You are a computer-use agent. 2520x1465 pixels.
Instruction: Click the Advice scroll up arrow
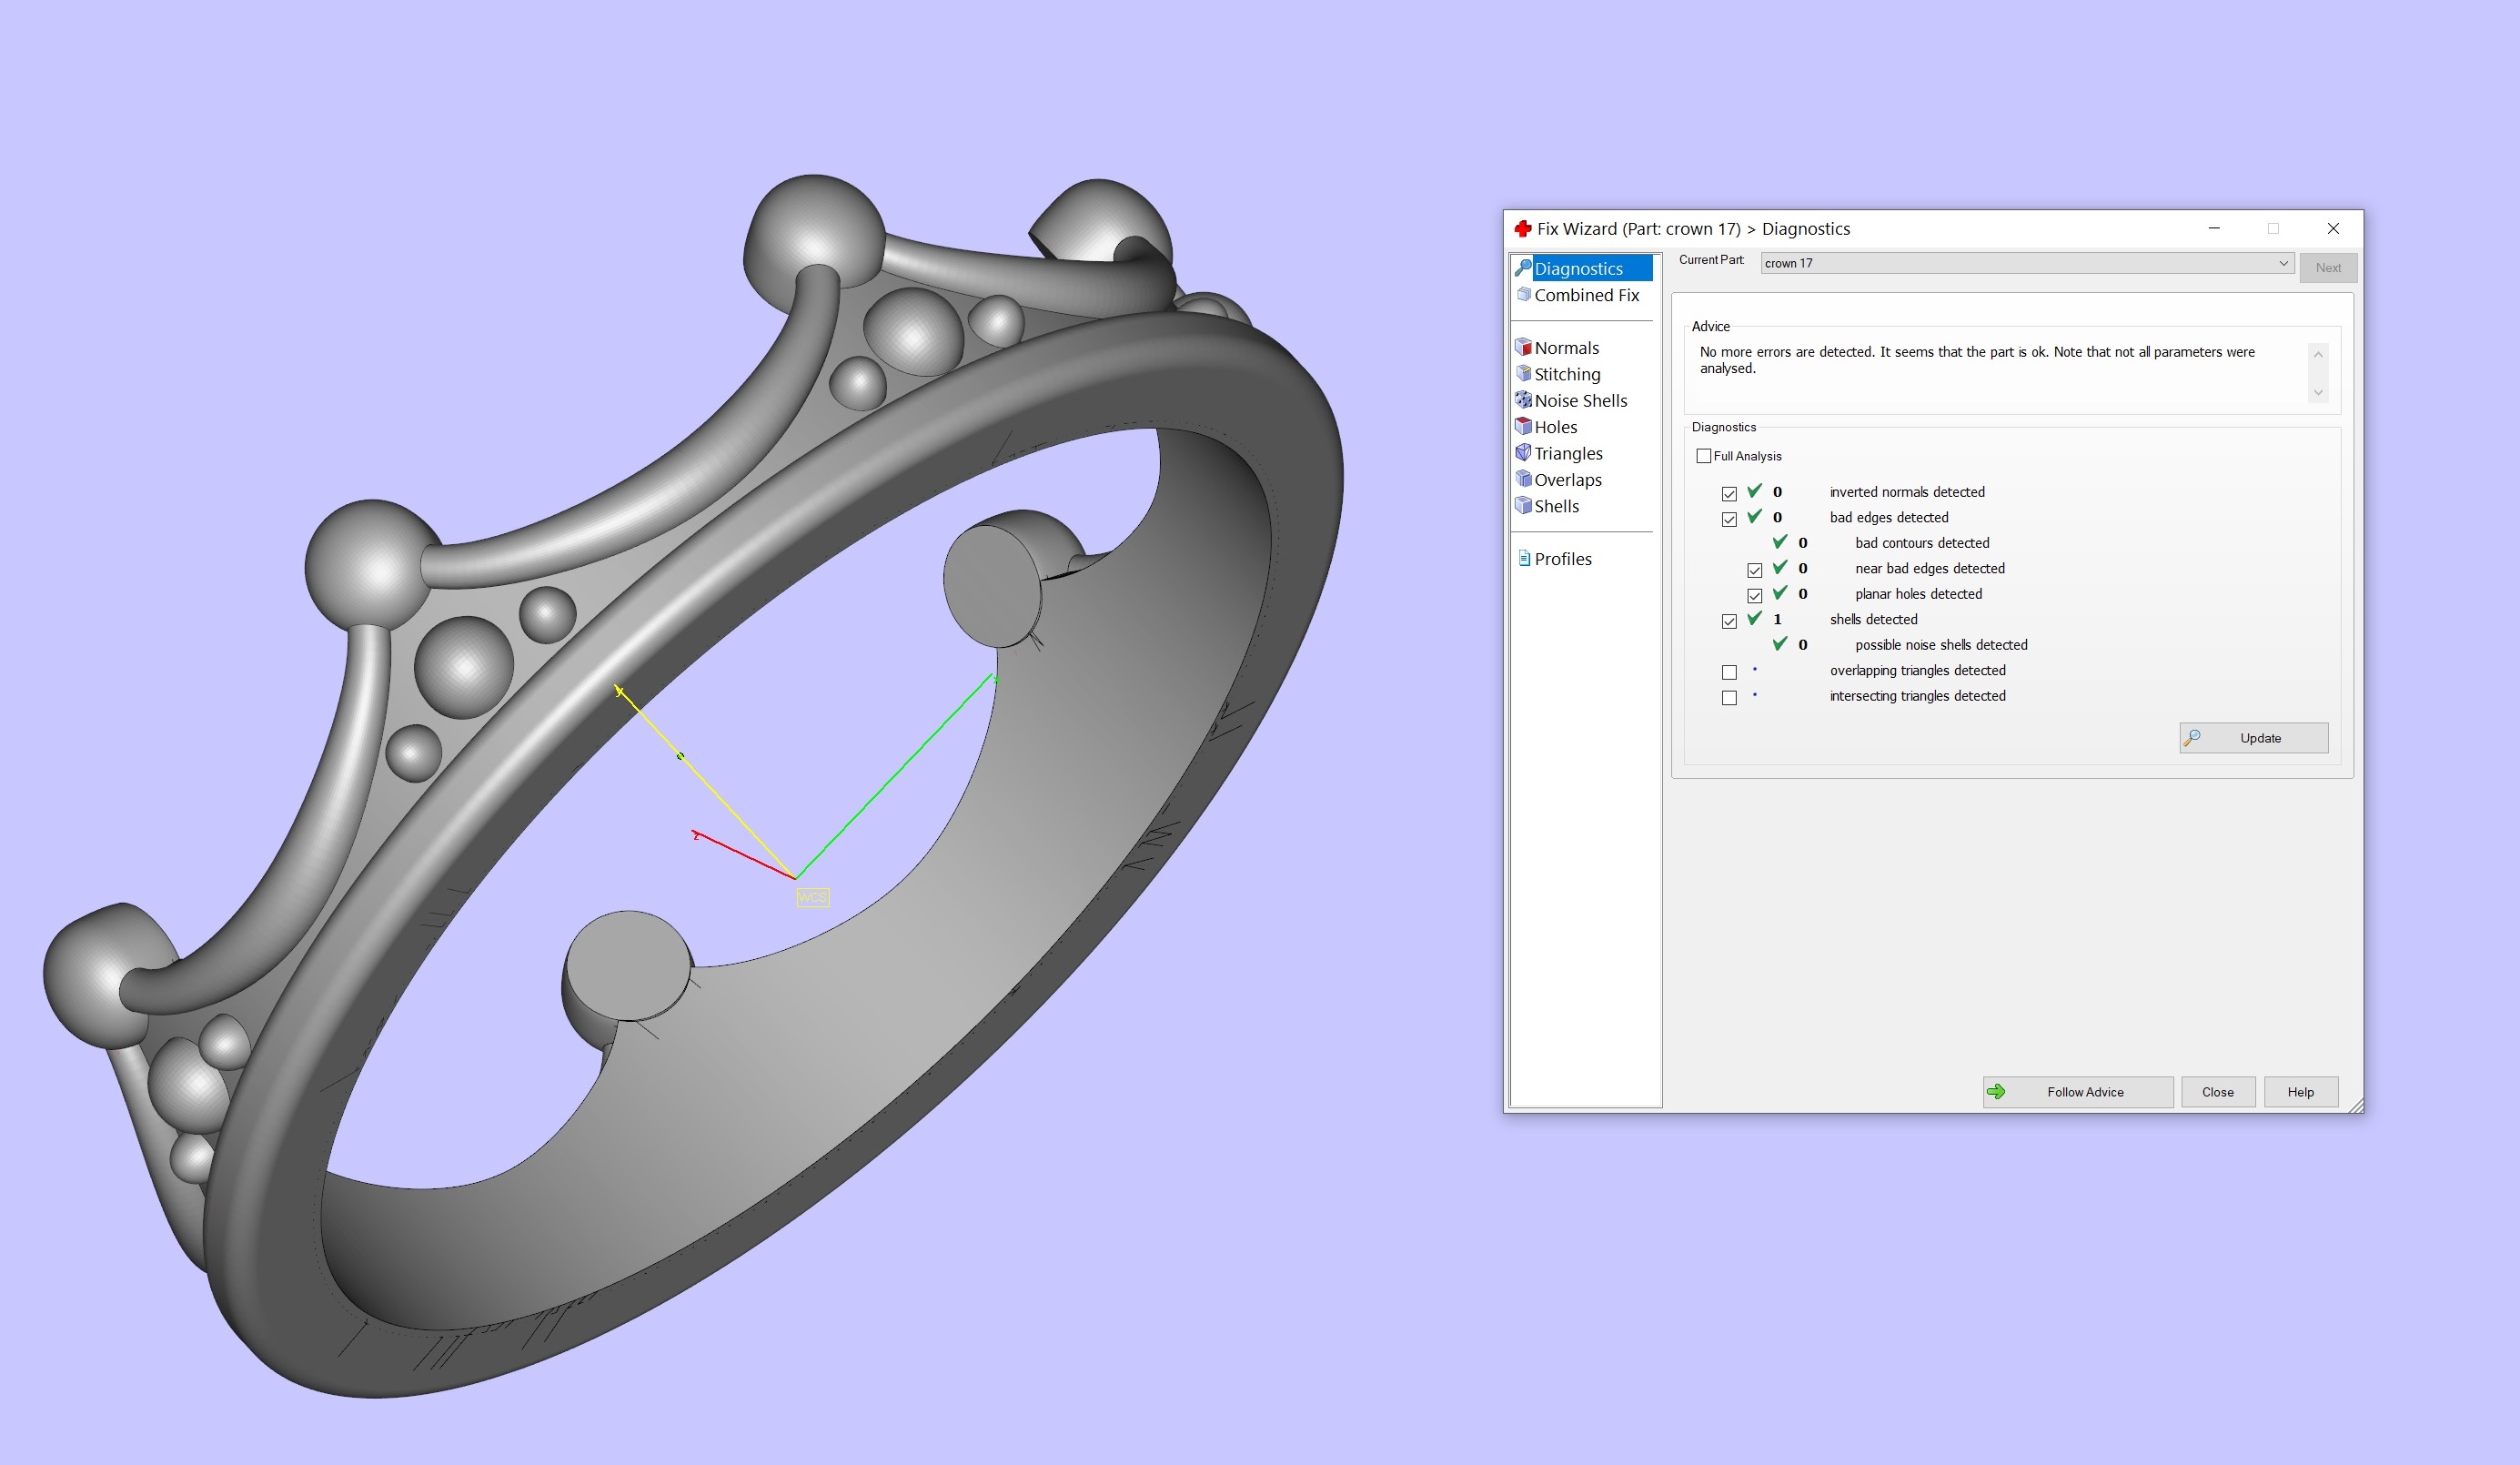coord(2317,354)
